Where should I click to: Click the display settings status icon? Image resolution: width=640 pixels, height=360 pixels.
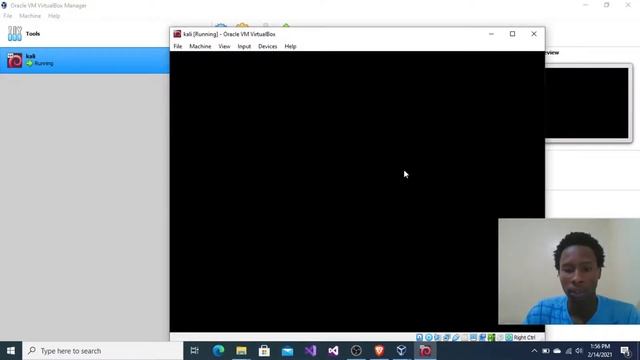pyautogui.click(x=473, y=338)
